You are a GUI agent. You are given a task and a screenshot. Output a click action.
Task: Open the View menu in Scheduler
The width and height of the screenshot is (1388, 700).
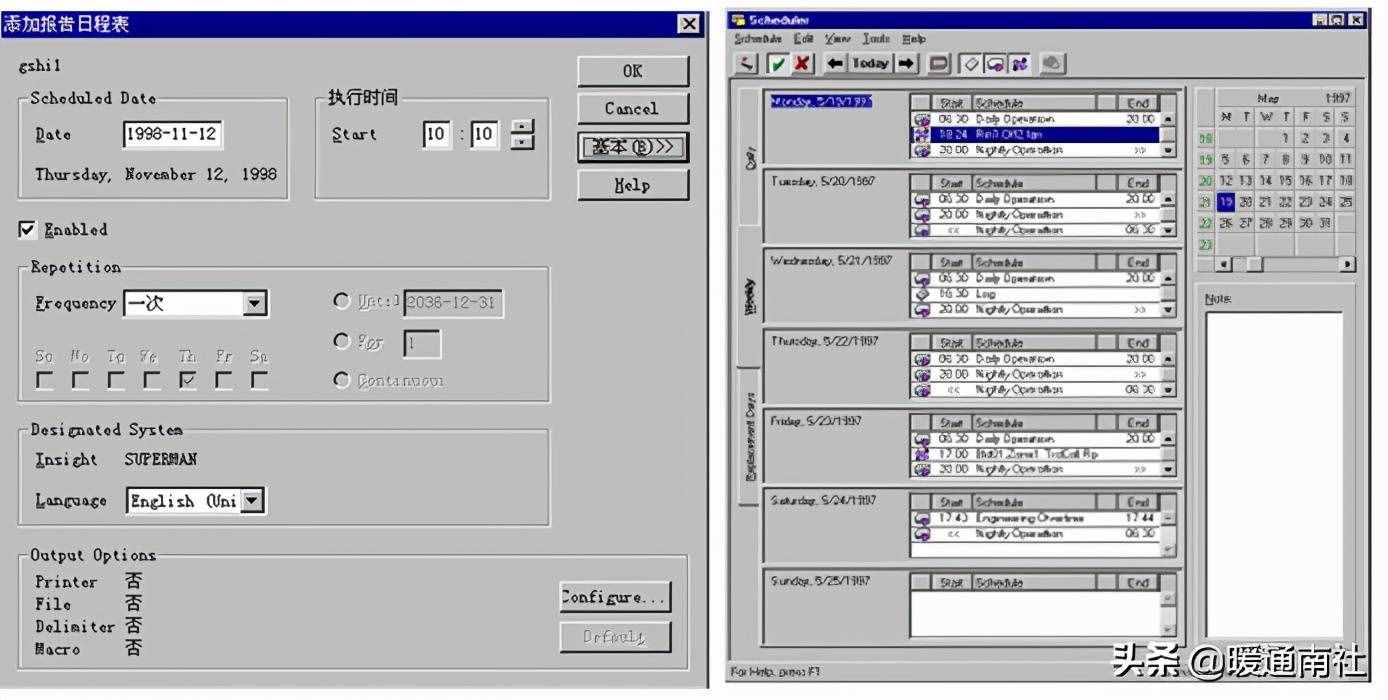(839, 39)
